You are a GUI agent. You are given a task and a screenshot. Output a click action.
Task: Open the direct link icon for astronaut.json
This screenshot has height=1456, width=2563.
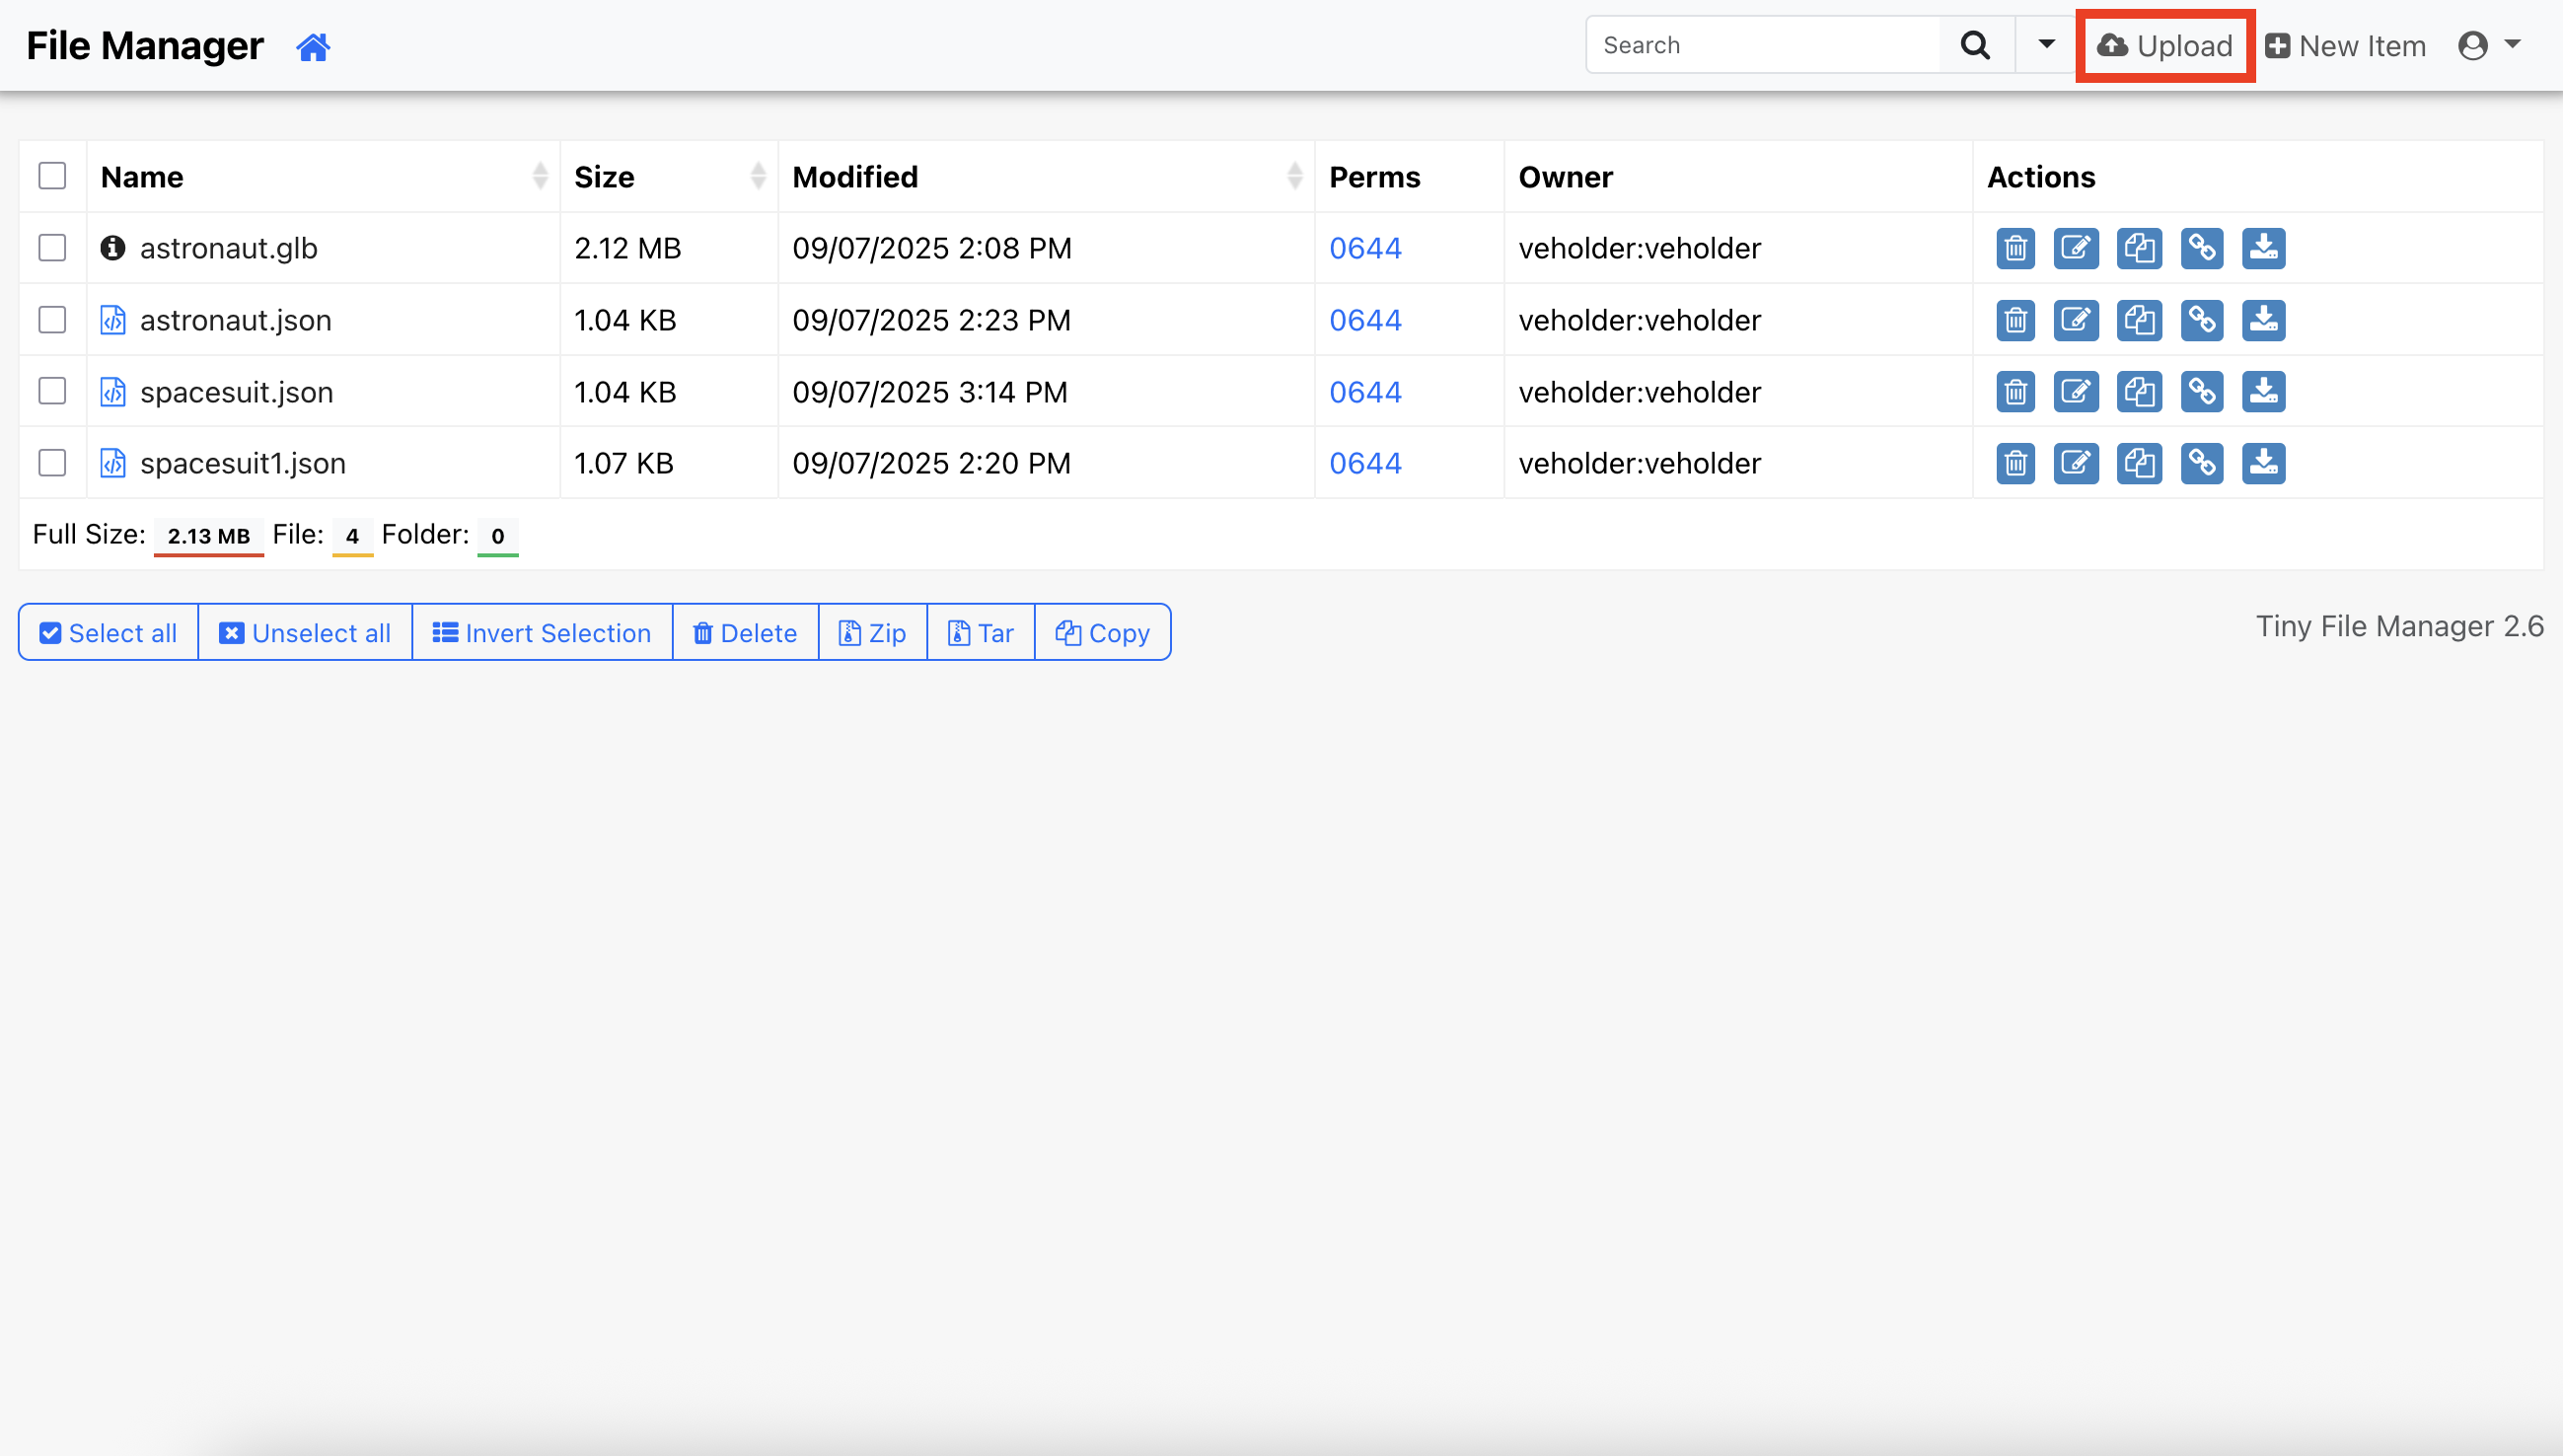tap(2202, 320)
